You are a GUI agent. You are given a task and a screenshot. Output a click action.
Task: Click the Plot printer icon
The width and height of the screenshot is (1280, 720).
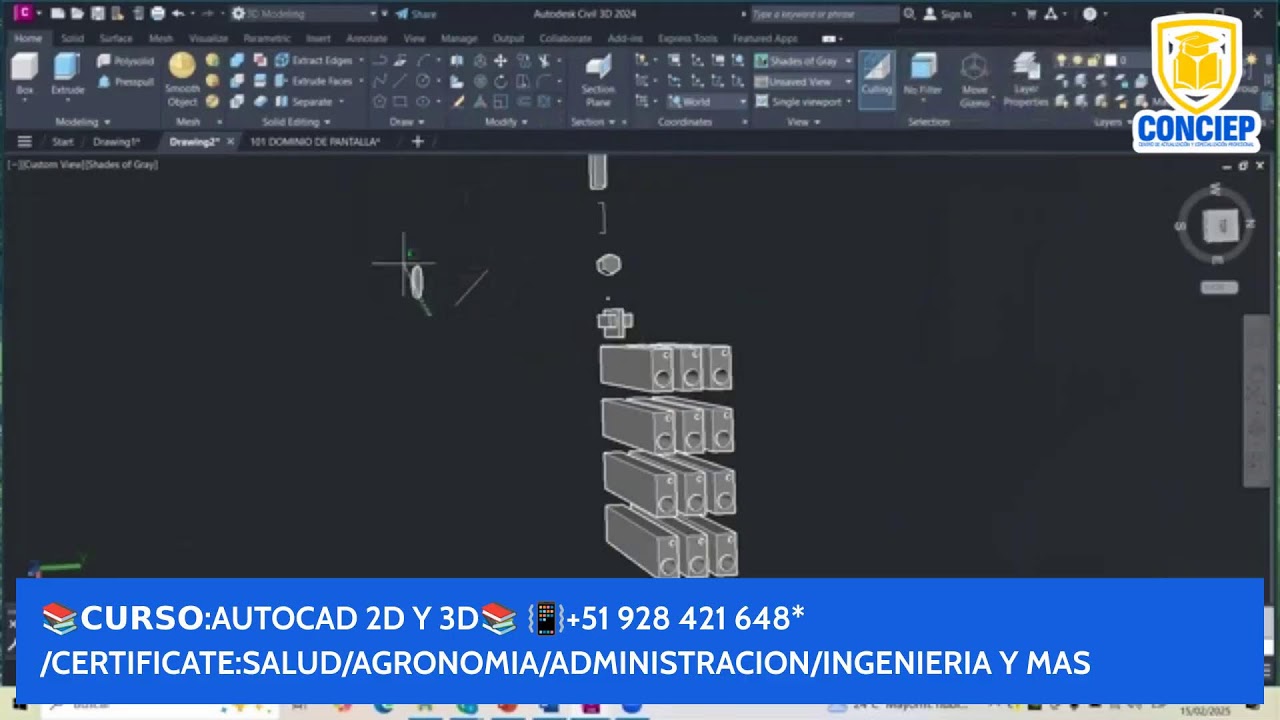[158, 14]
